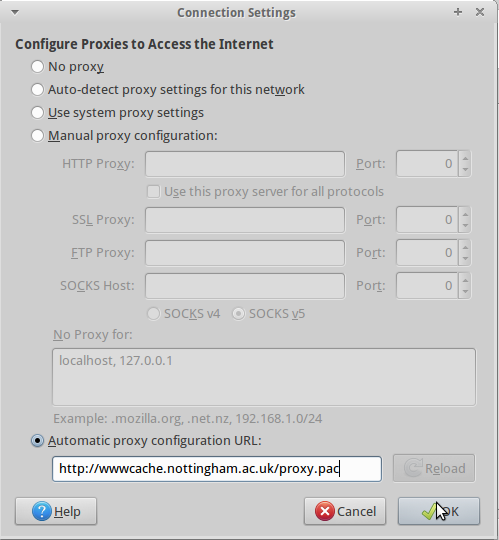Select the SOCKS v4 radio option

click(x=153, y=314)
